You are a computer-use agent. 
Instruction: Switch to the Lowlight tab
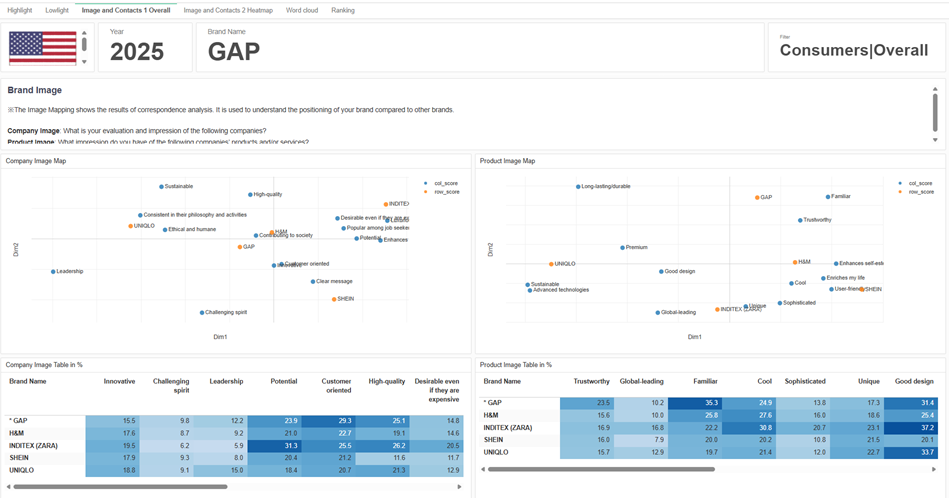(x=57, y=10)
